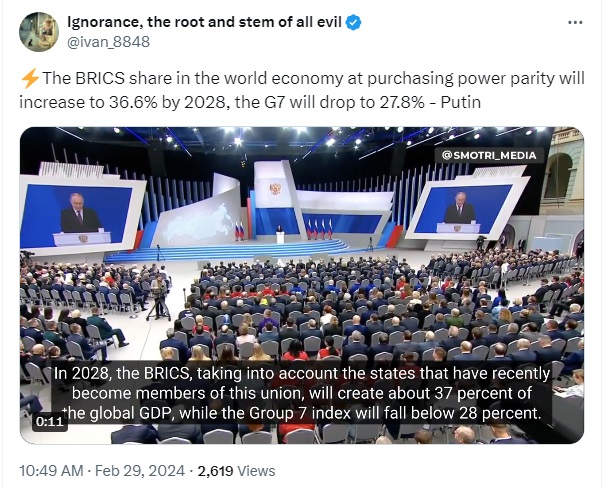Click the left big screen in video

79,214
